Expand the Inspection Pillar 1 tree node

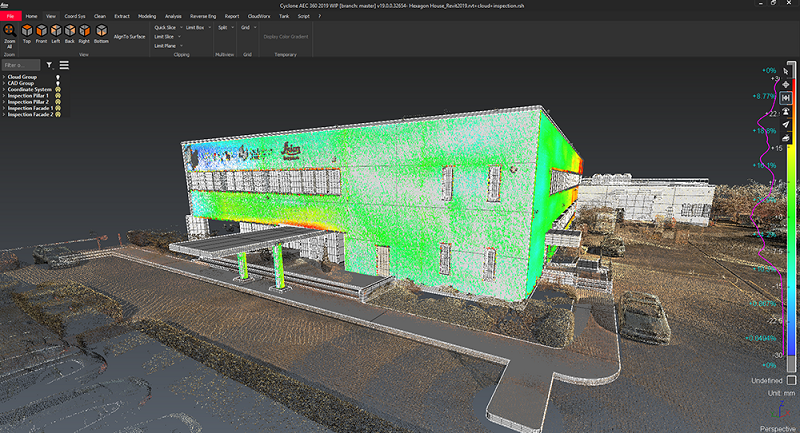(4, 96)
